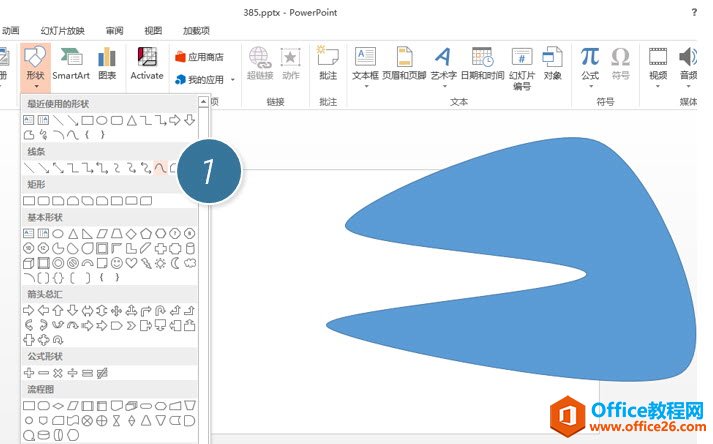Image resolution: width=713 pixels, height=444 pixels.
Task: Switch to the 幻灯片放映 tab
Action: click(62, 31)
